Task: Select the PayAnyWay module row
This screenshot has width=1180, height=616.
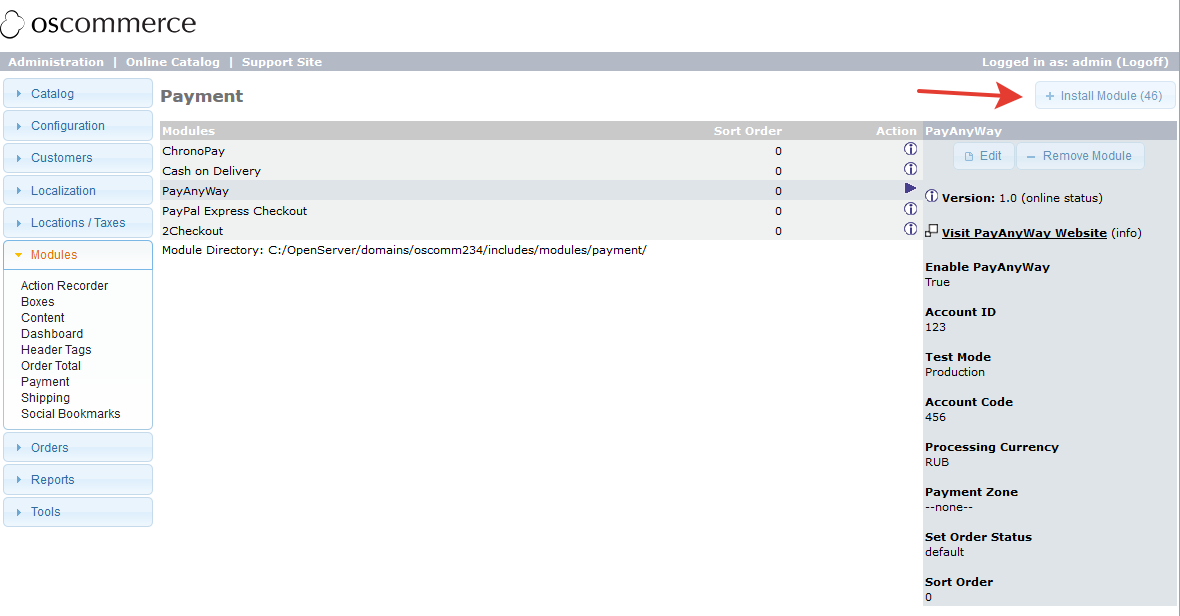Action: (x=539, y=190)
